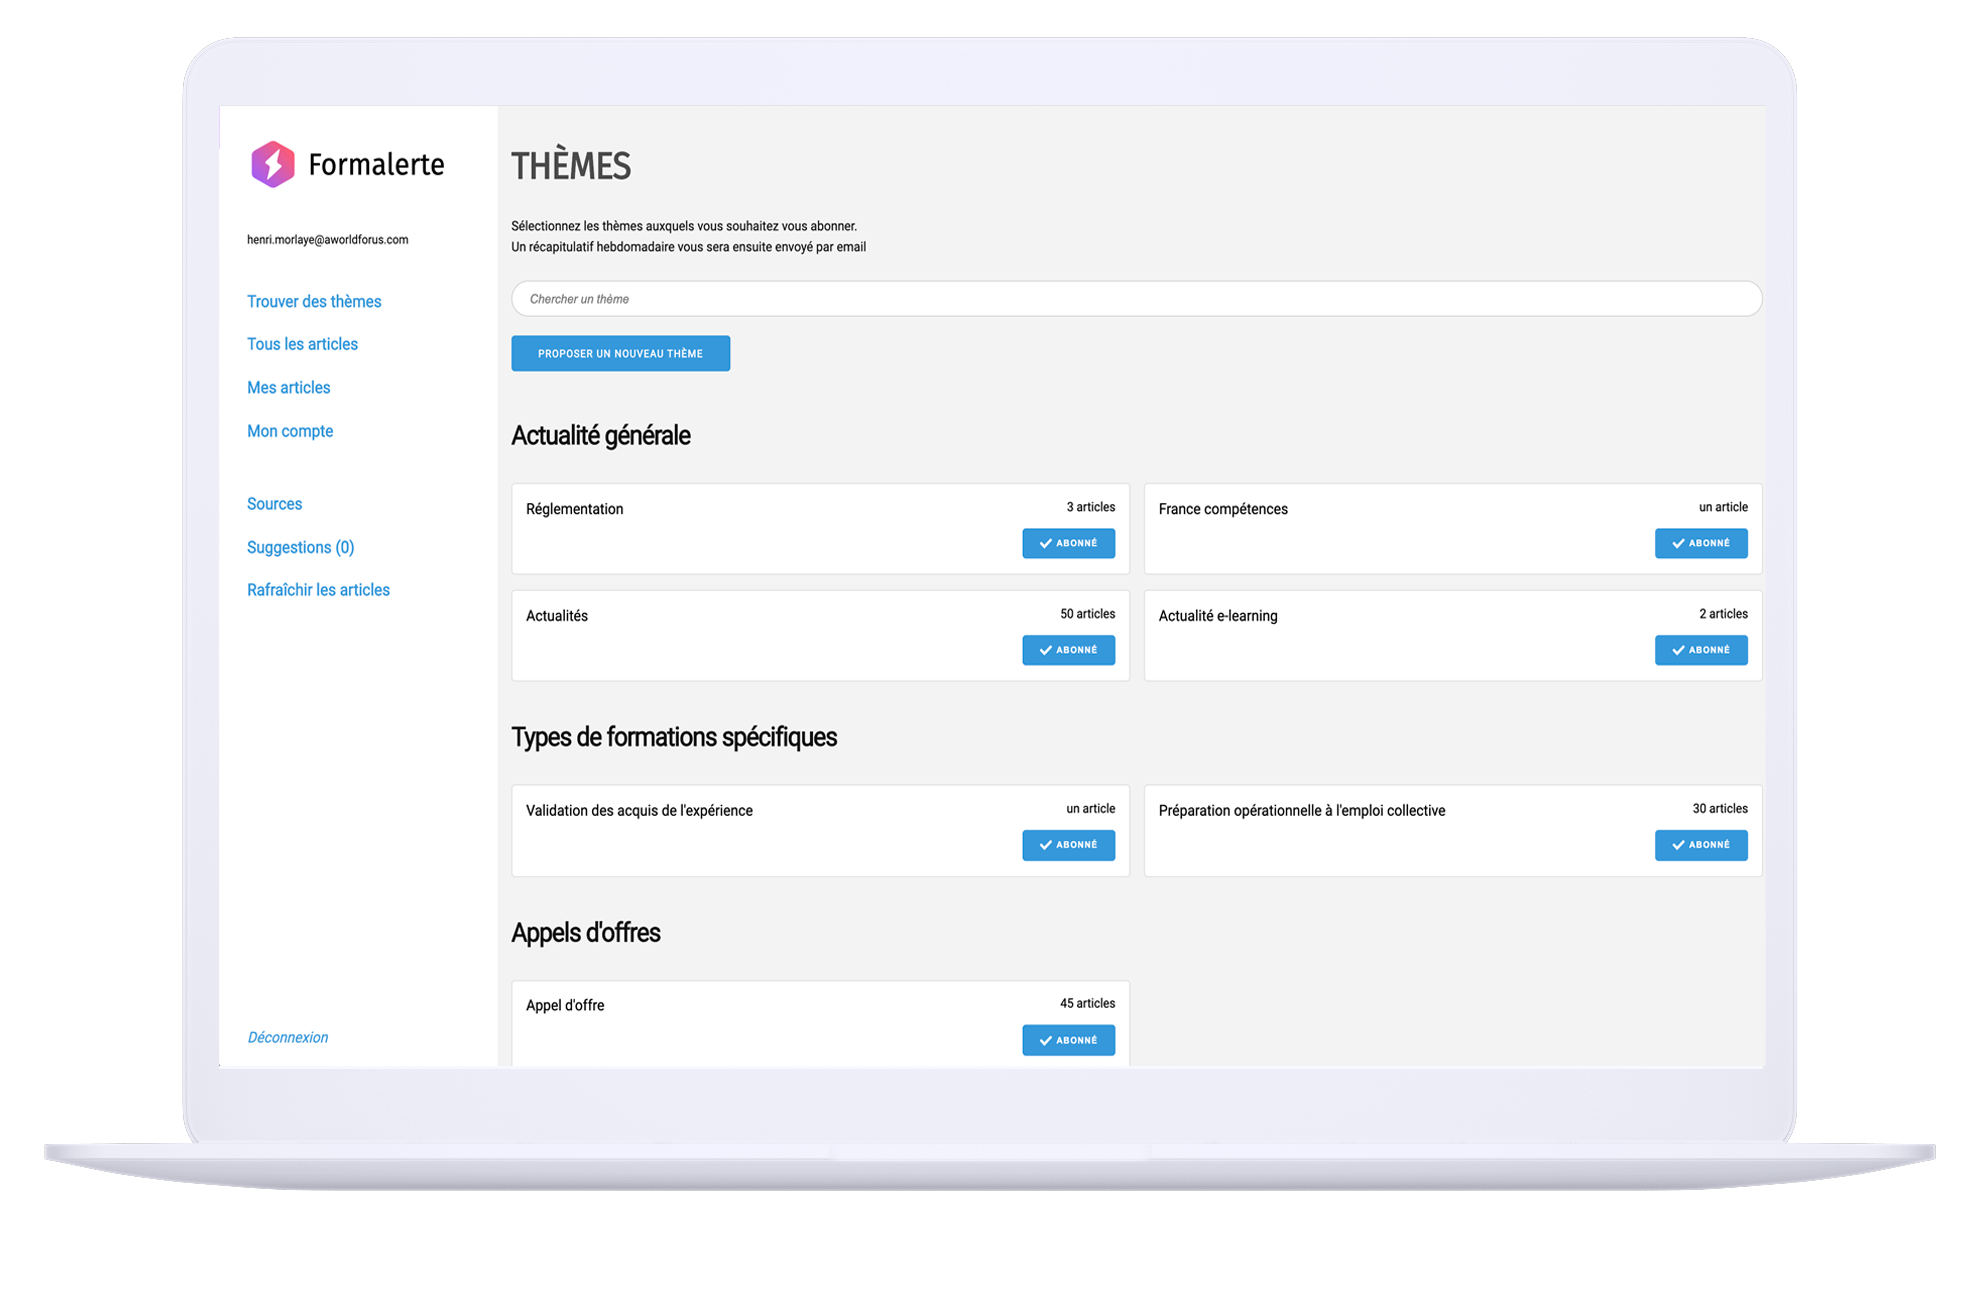
Task: Open Mes articles page
Action: (288, 387)
